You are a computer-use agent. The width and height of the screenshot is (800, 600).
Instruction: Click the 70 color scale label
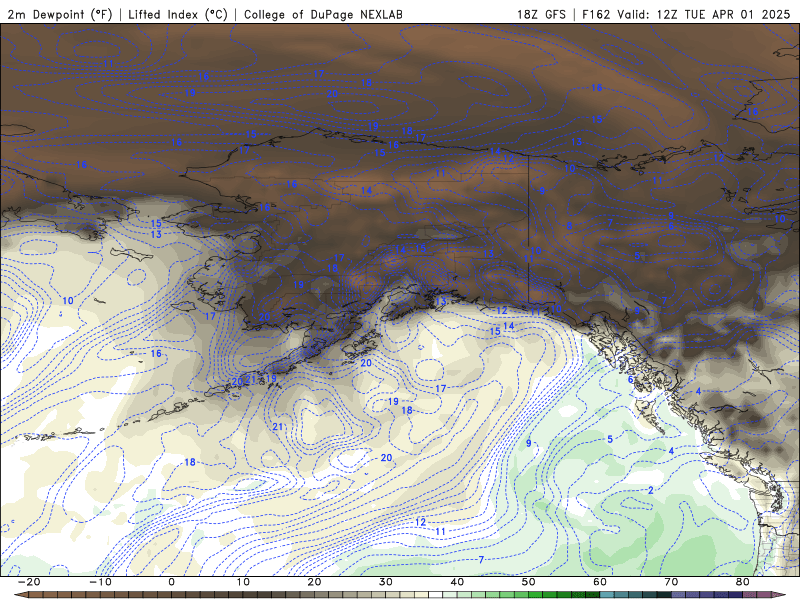[671, 582]
